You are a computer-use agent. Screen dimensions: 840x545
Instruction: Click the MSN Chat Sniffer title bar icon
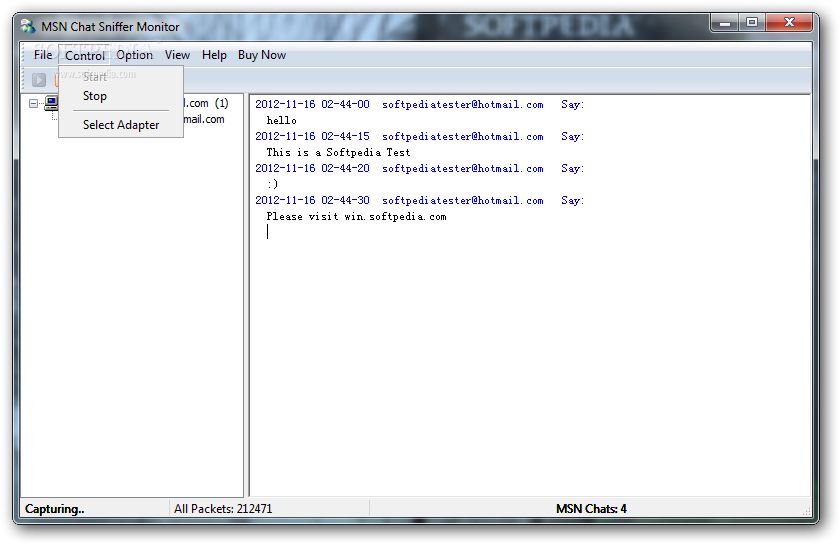tap(28, 26)
